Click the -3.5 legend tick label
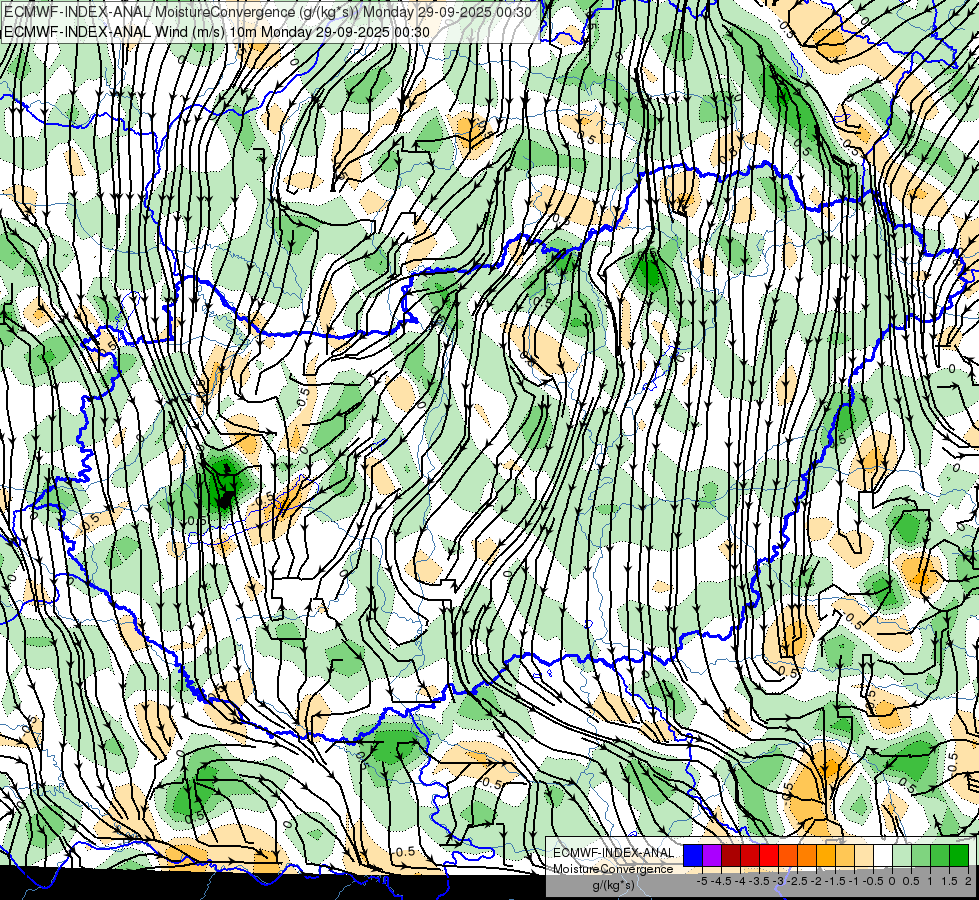979x900 pixels. (x=759, y=881)
